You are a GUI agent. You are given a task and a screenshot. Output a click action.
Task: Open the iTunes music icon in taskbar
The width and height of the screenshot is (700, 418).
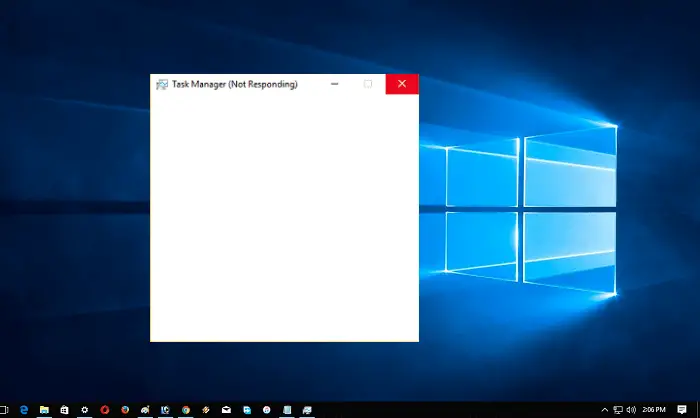point(267,410)
